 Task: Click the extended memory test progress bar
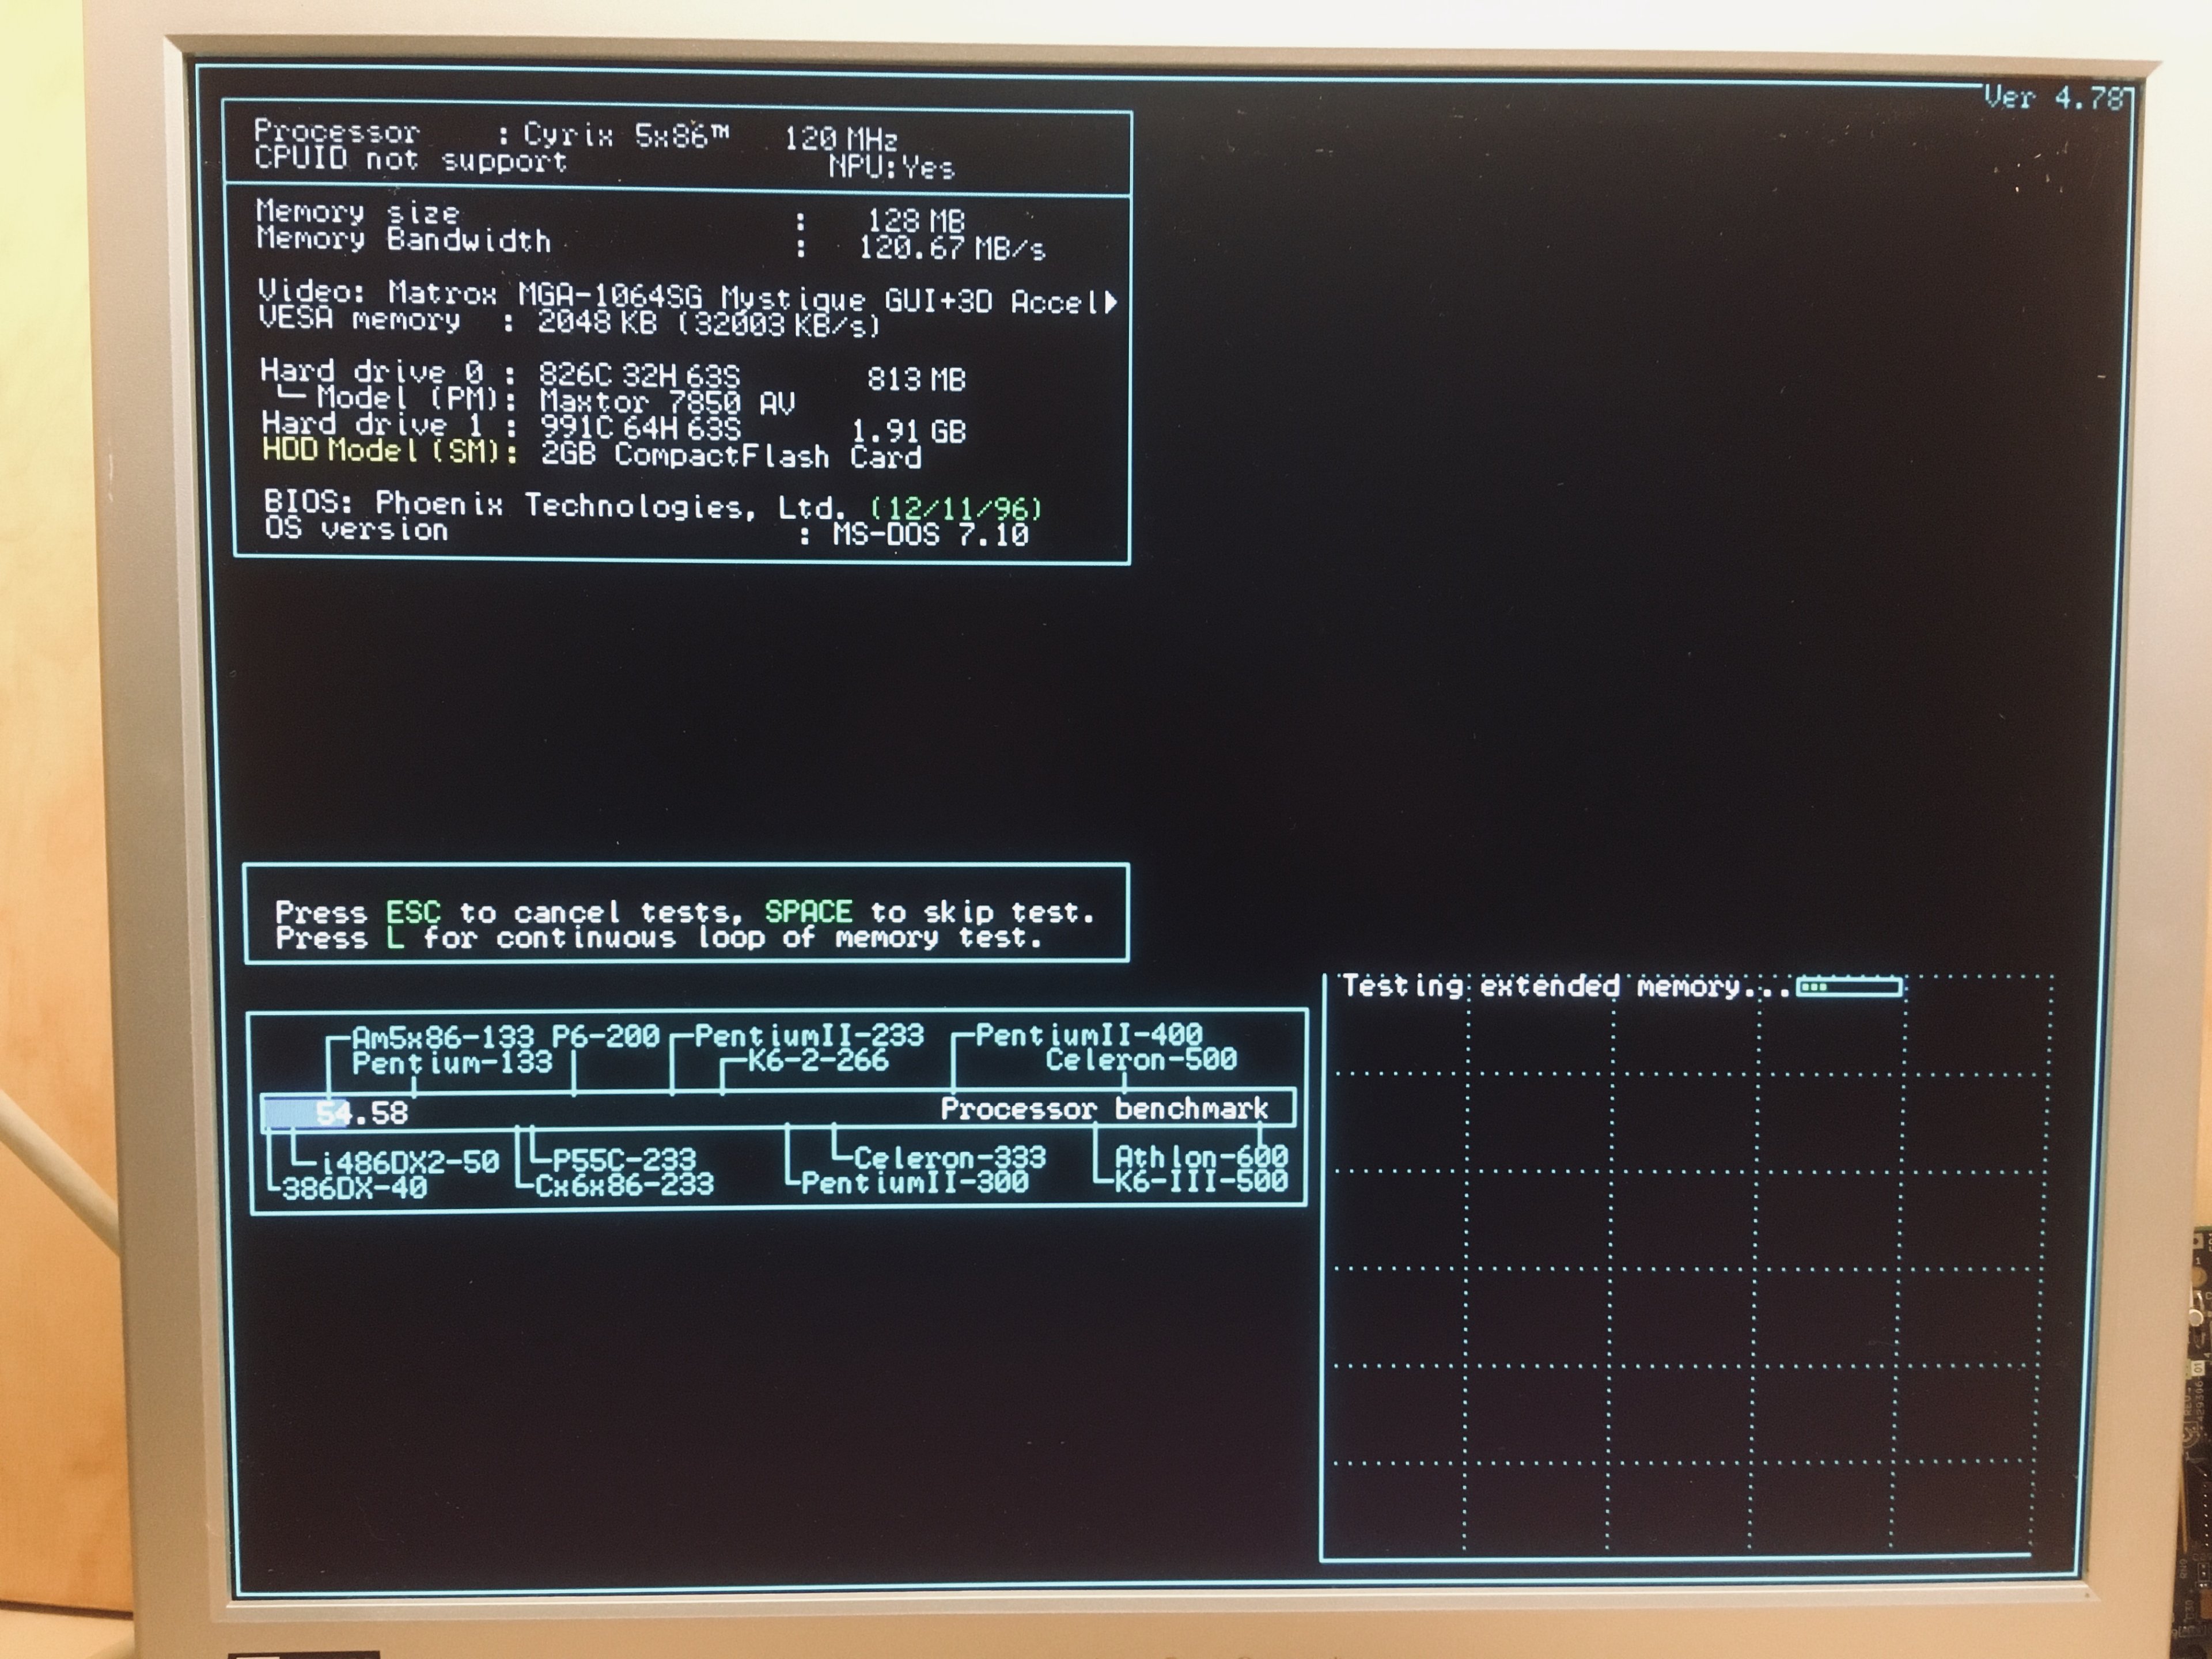[x=1849, y=987]
